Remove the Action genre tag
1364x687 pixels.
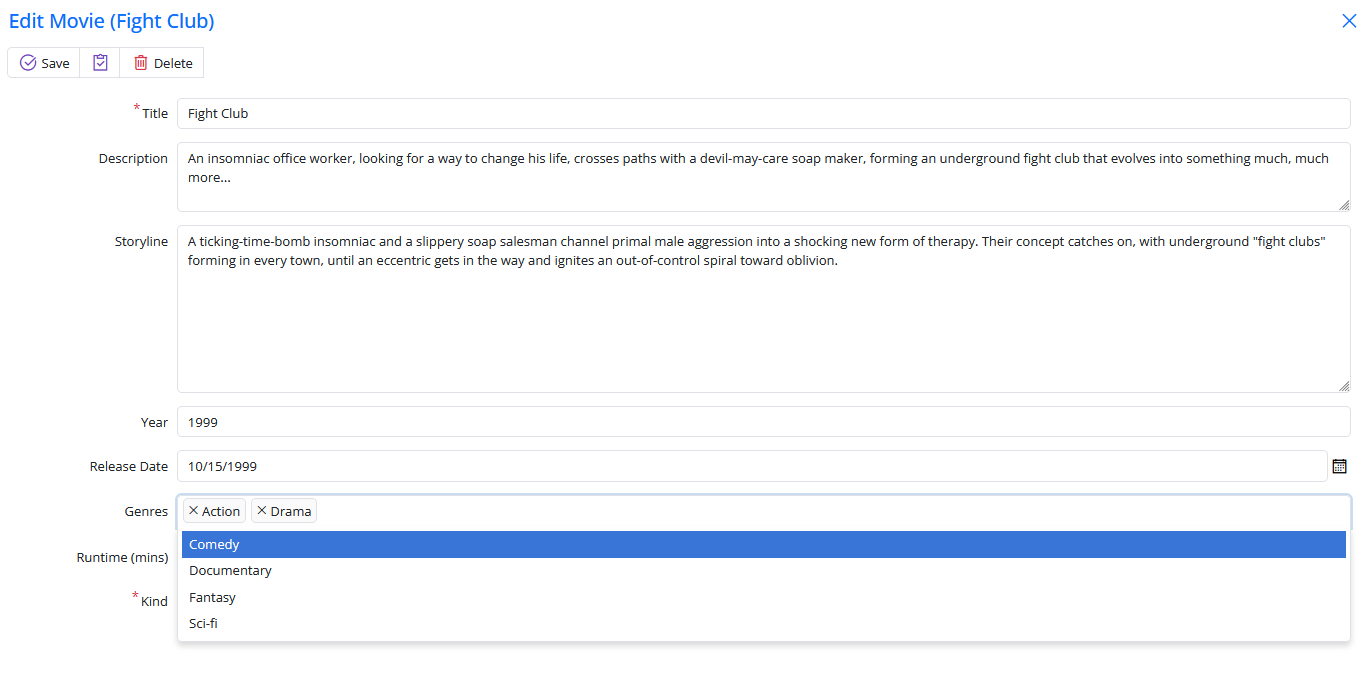pos(194,511)
